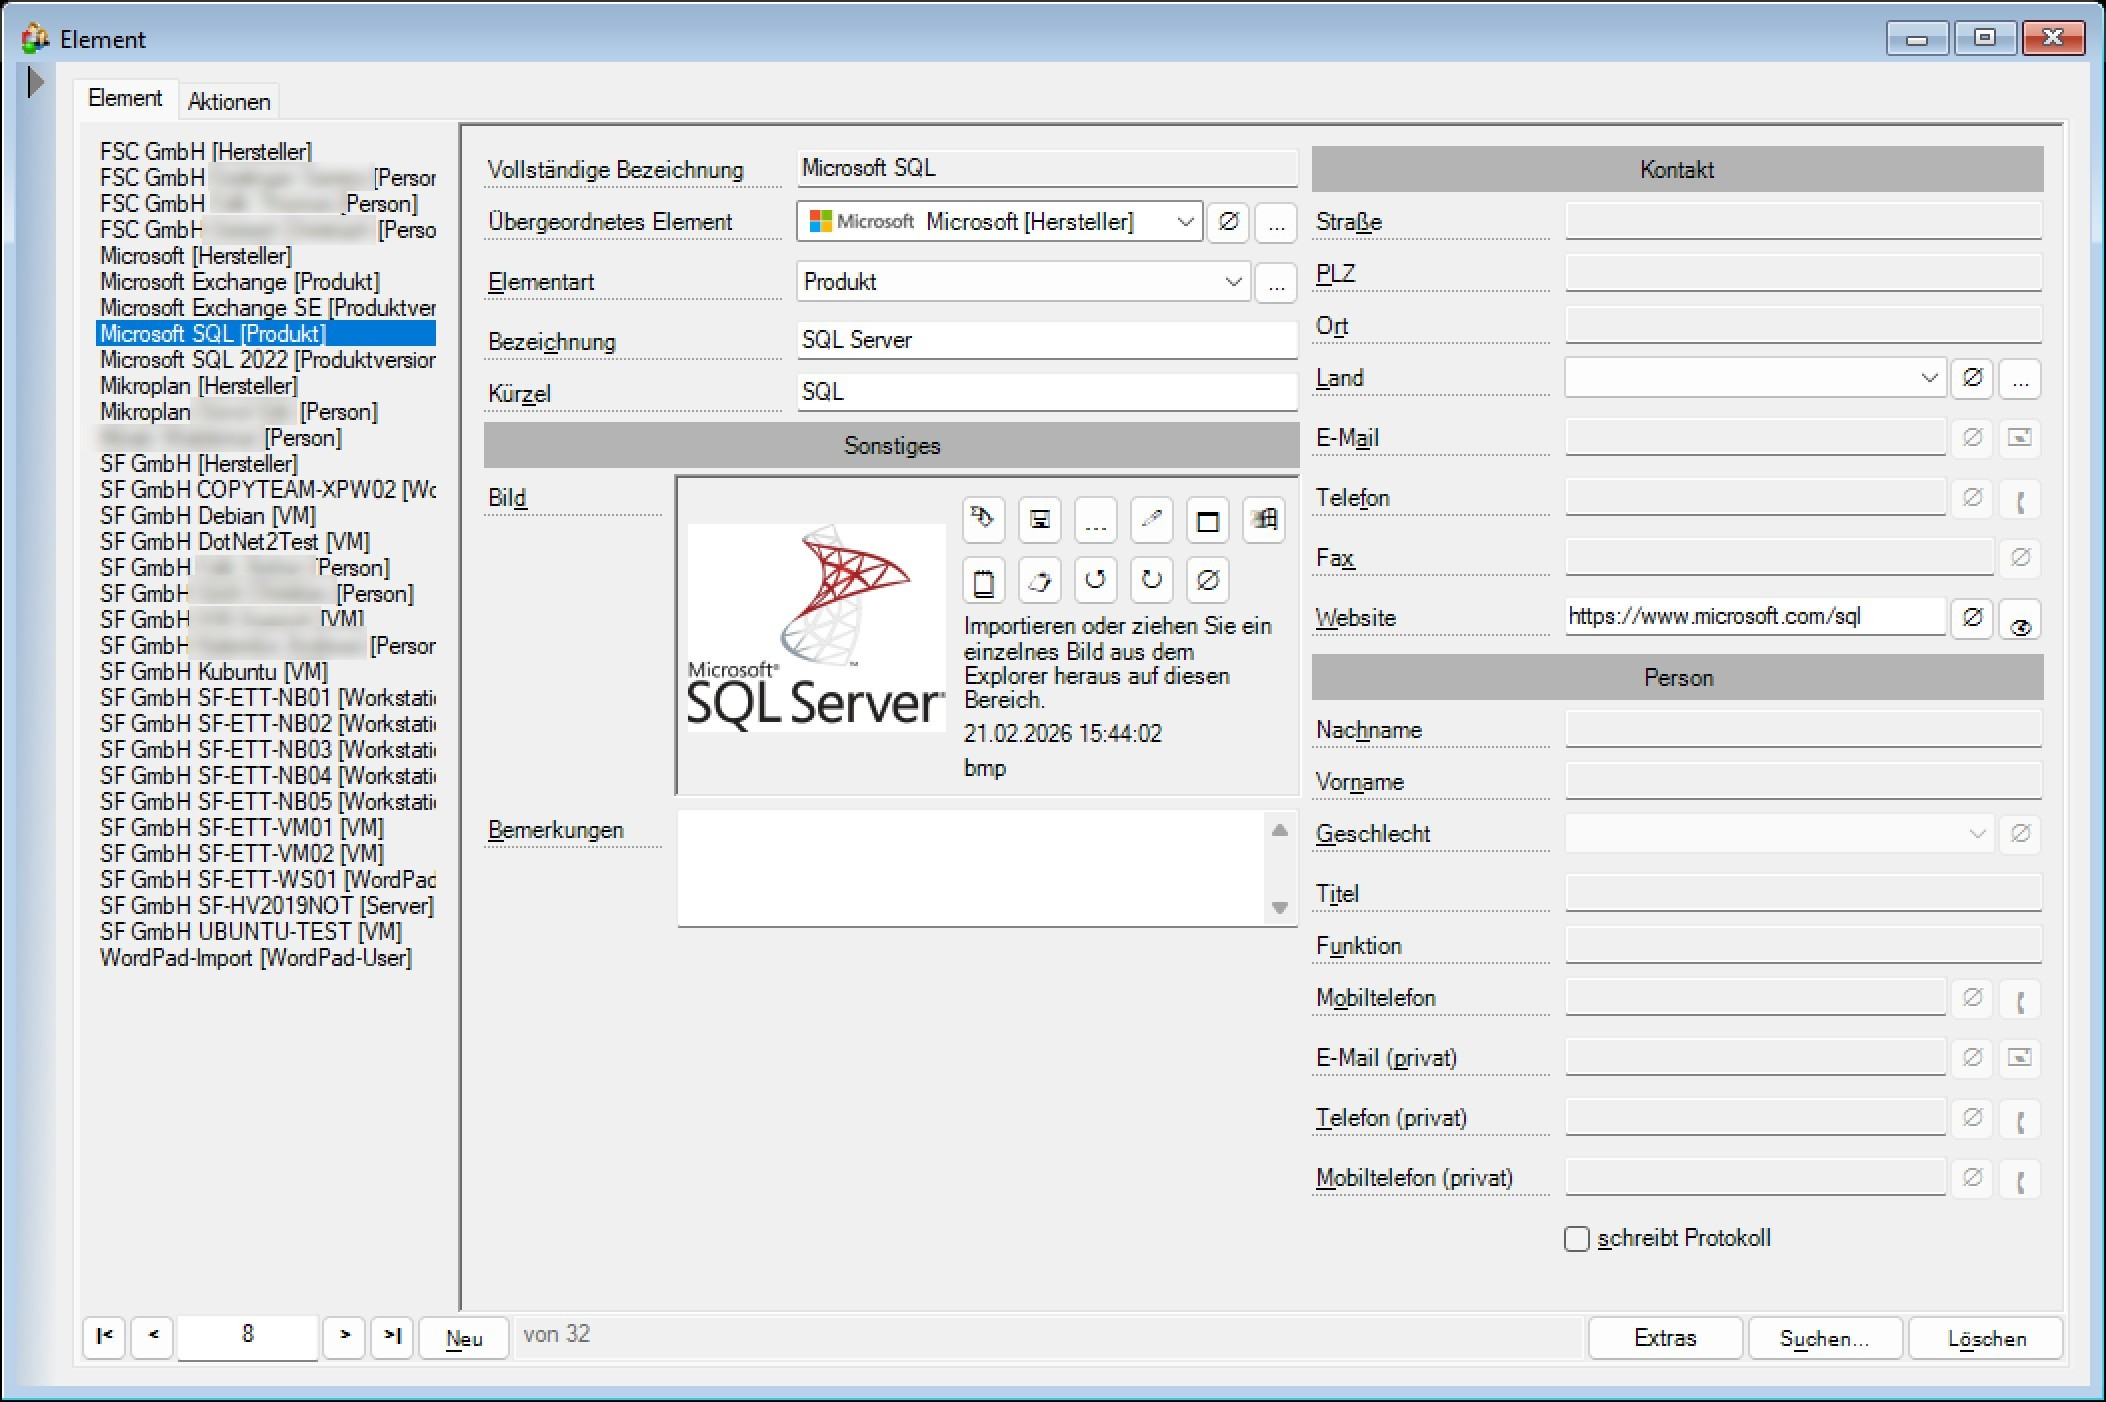This screenshot has height=1402, width=2106.
Task: Copy the product image to the clipboard
Action: 983,580
